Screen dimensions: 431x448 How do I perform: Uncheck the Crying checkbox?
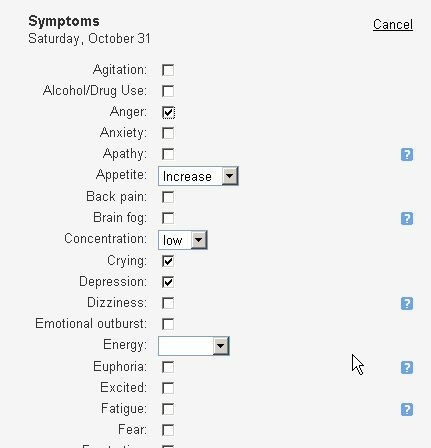pyautogui.click(x=168, y=261)
